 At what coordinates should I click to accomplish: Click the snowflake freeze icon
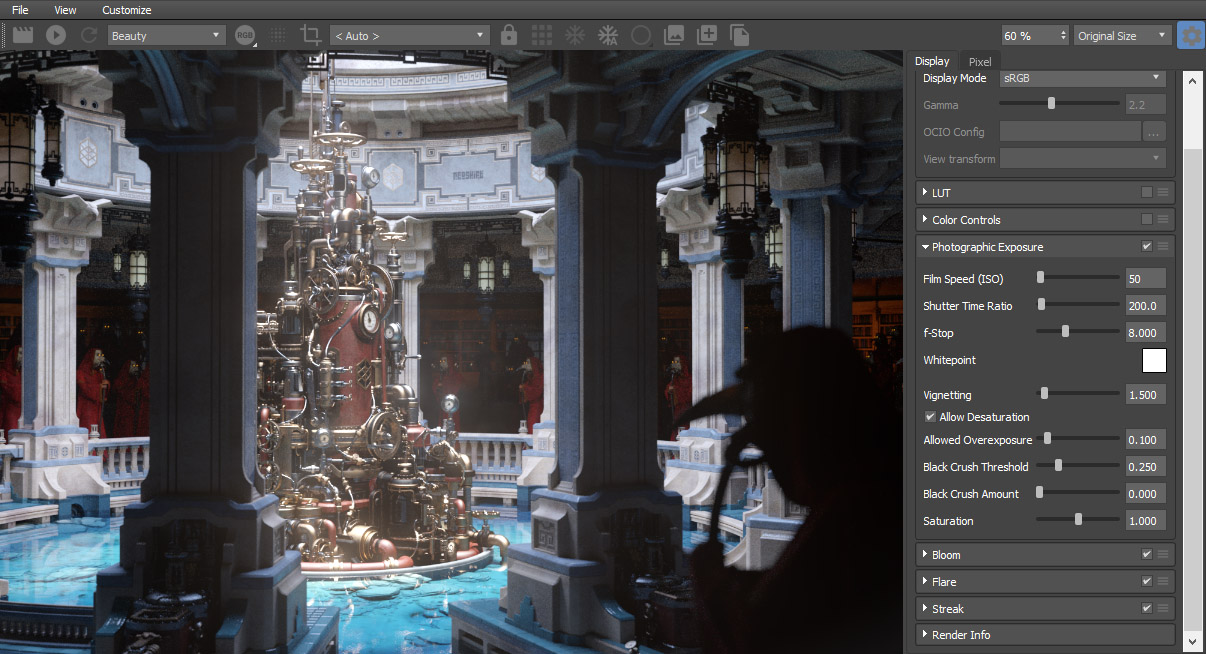pos(575,35)
